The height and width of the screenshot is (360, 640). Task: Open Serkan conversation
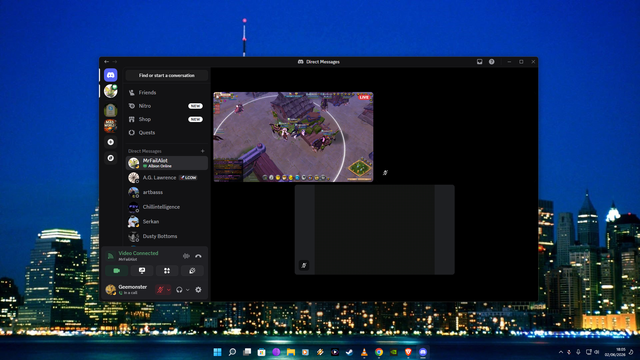[167, 222]
